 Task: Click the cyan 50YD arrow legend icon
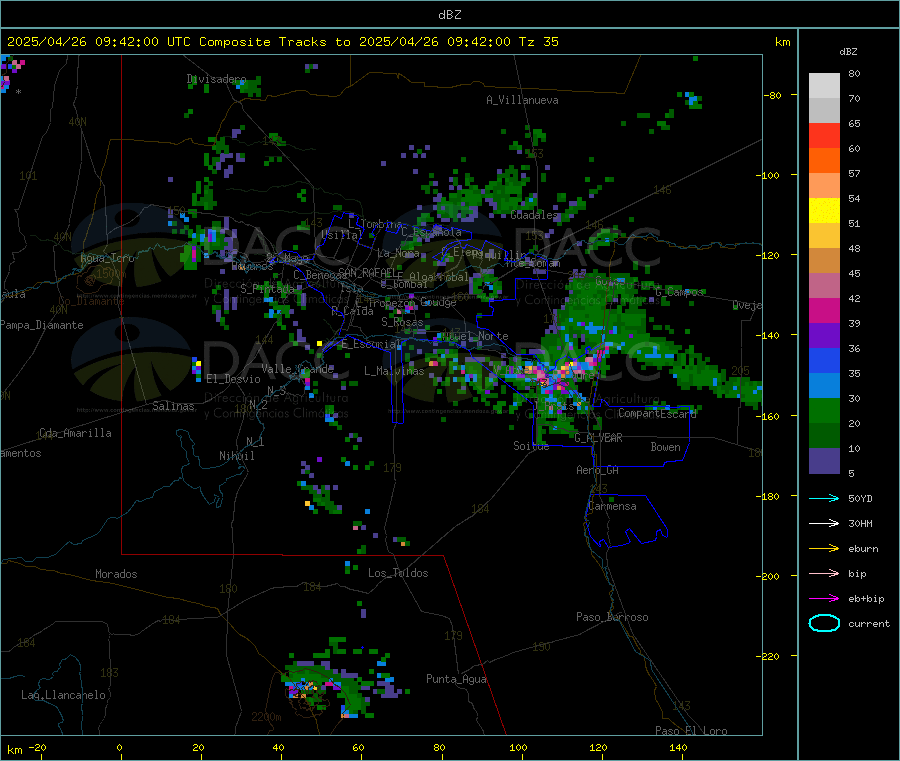tap(824, 498)
